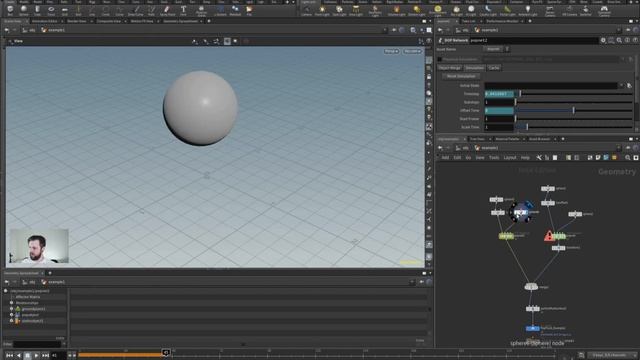
Task: Open the Cache parameter tab
Action: [494, 68]
